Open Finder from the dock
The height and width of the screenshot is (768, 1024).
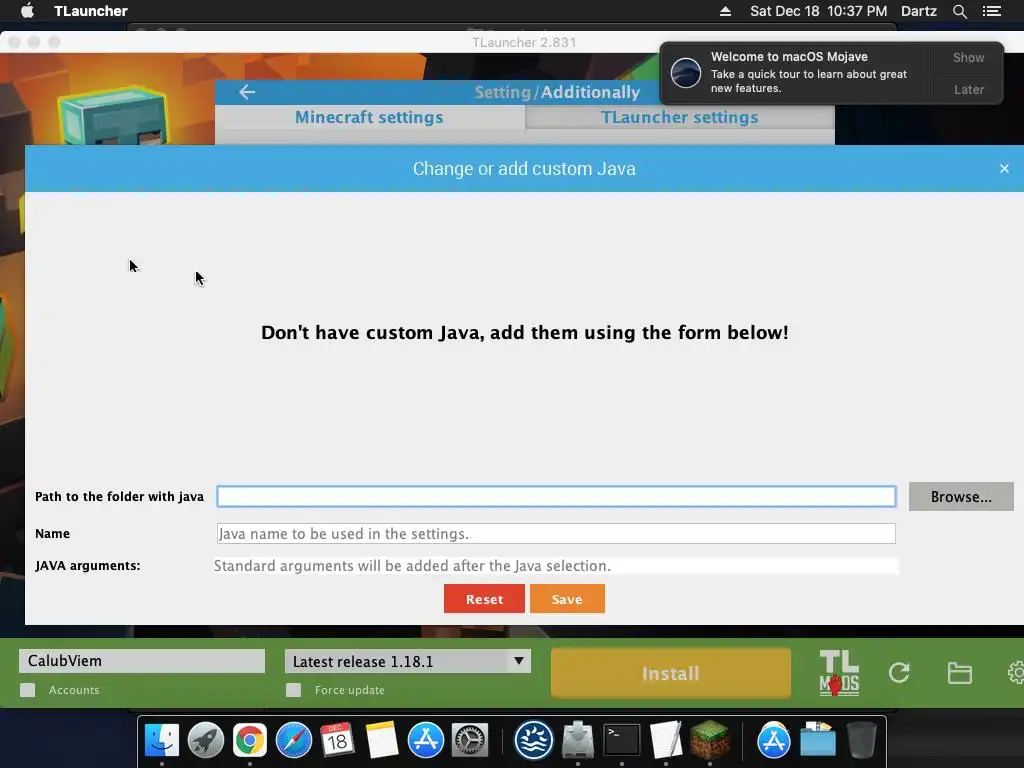(161, 741)
